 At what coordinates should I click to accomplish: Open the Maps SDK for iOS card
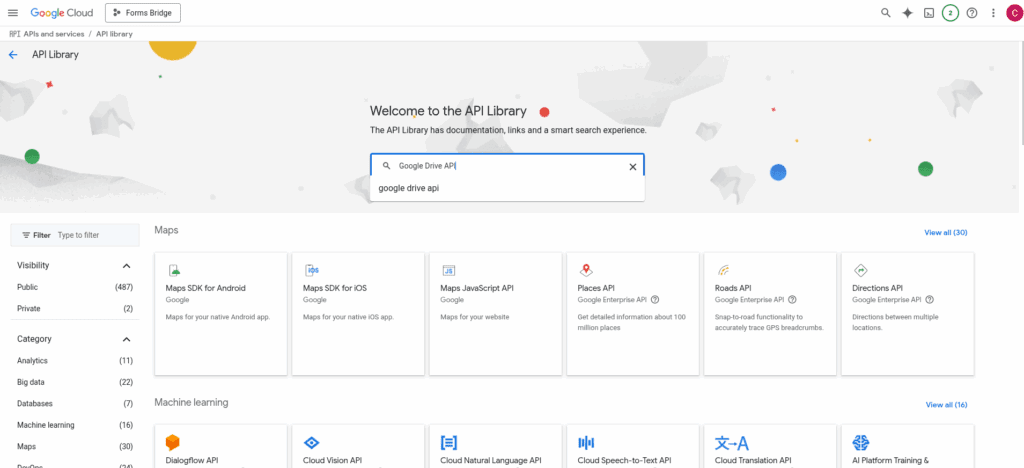coord(358,314)
